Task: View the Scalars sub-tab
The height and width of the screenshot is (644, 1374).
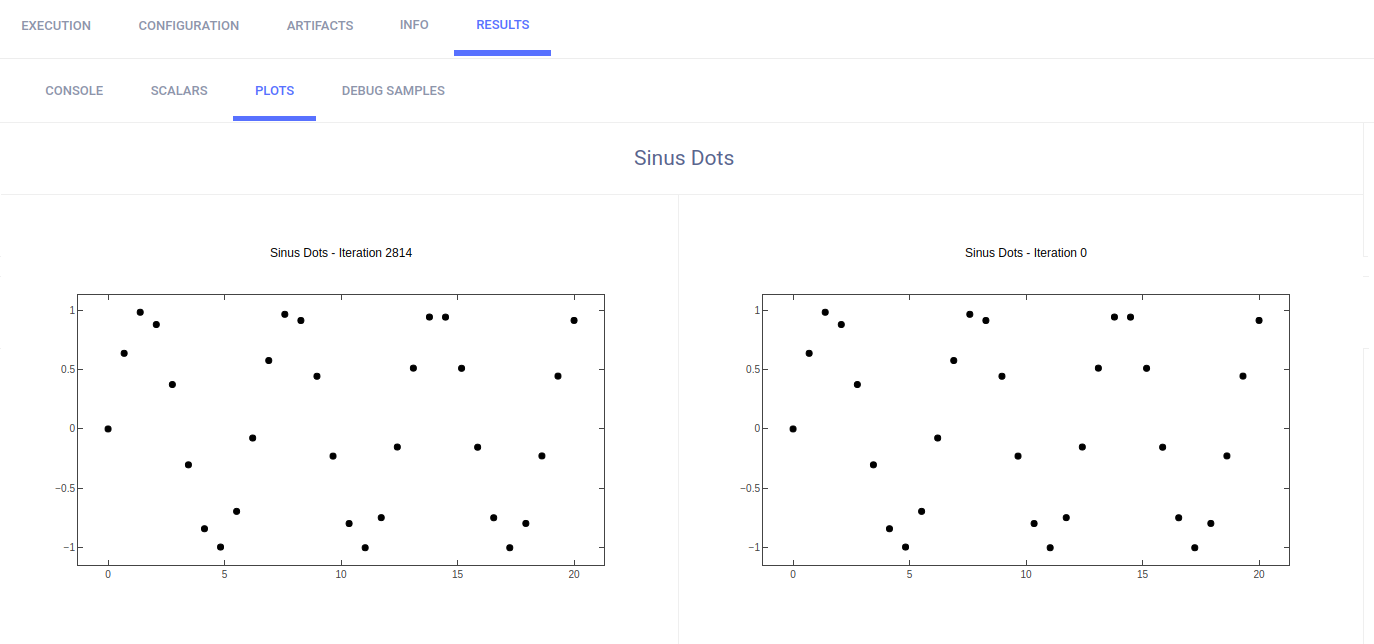Action: coord(179,91)
